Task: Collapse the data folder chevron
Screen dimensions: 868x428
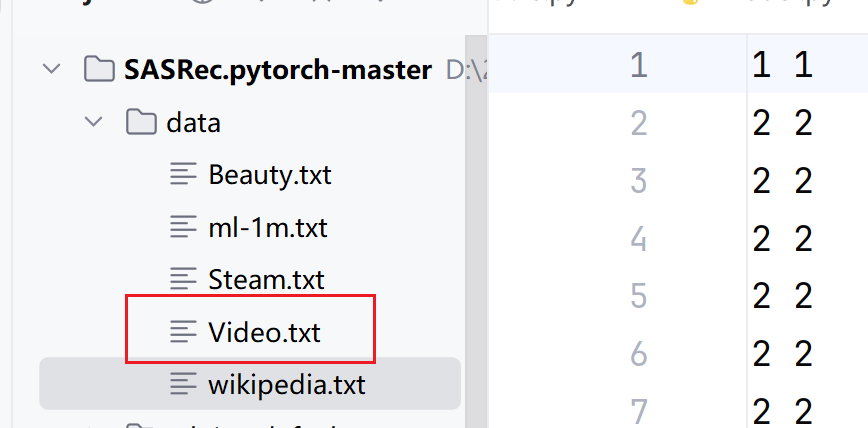Action: point(93,123)
